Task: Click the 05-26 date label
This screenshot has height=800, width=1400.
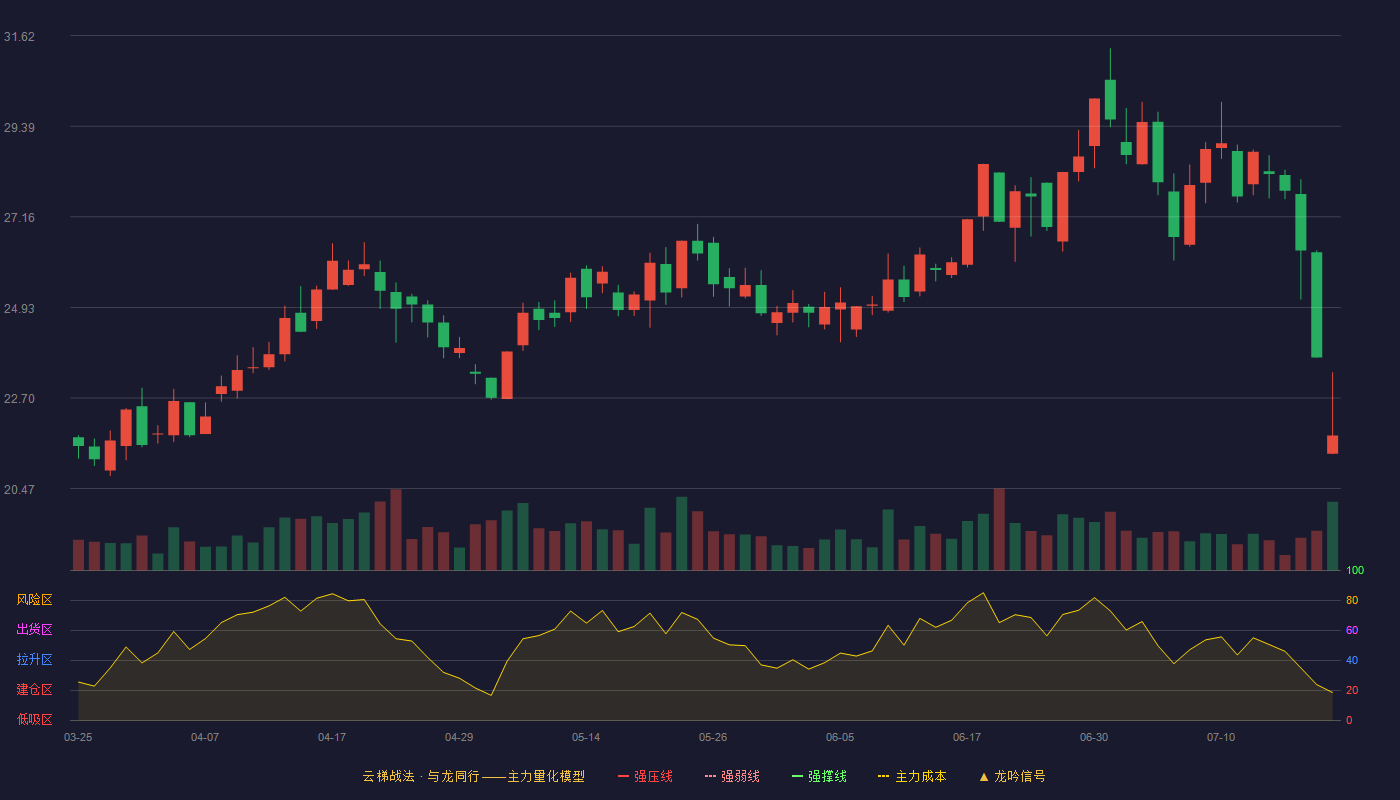Action: coord(713,737)
